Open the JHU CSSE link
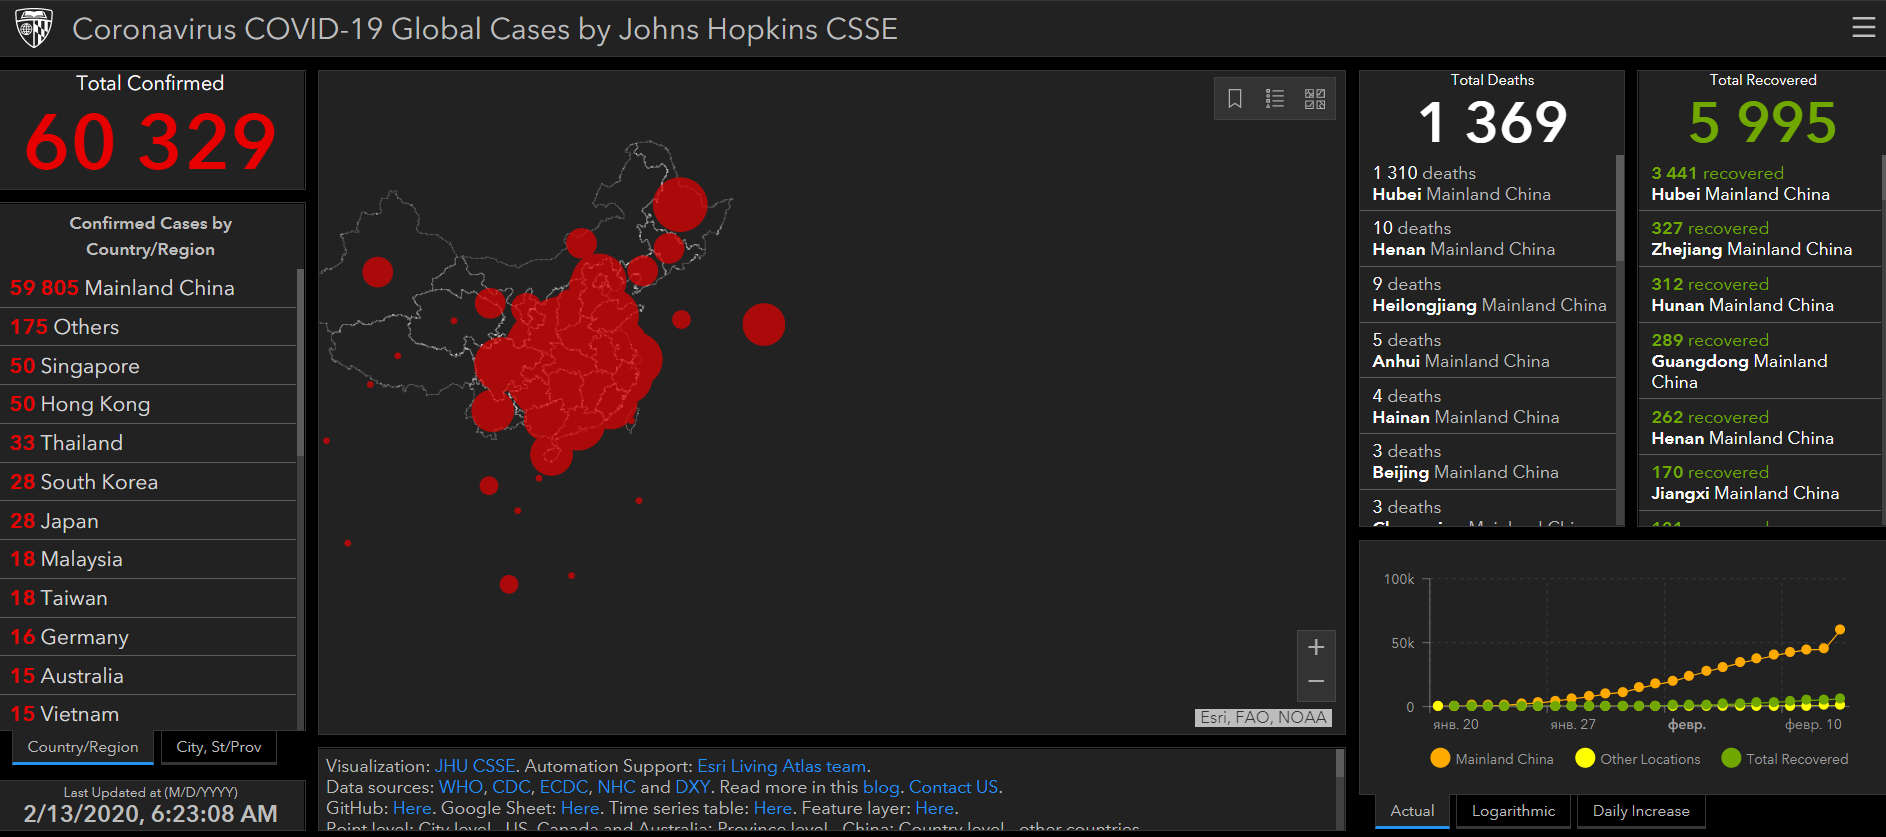Screen dimensions: 1886x837 (x=475, y=766)
